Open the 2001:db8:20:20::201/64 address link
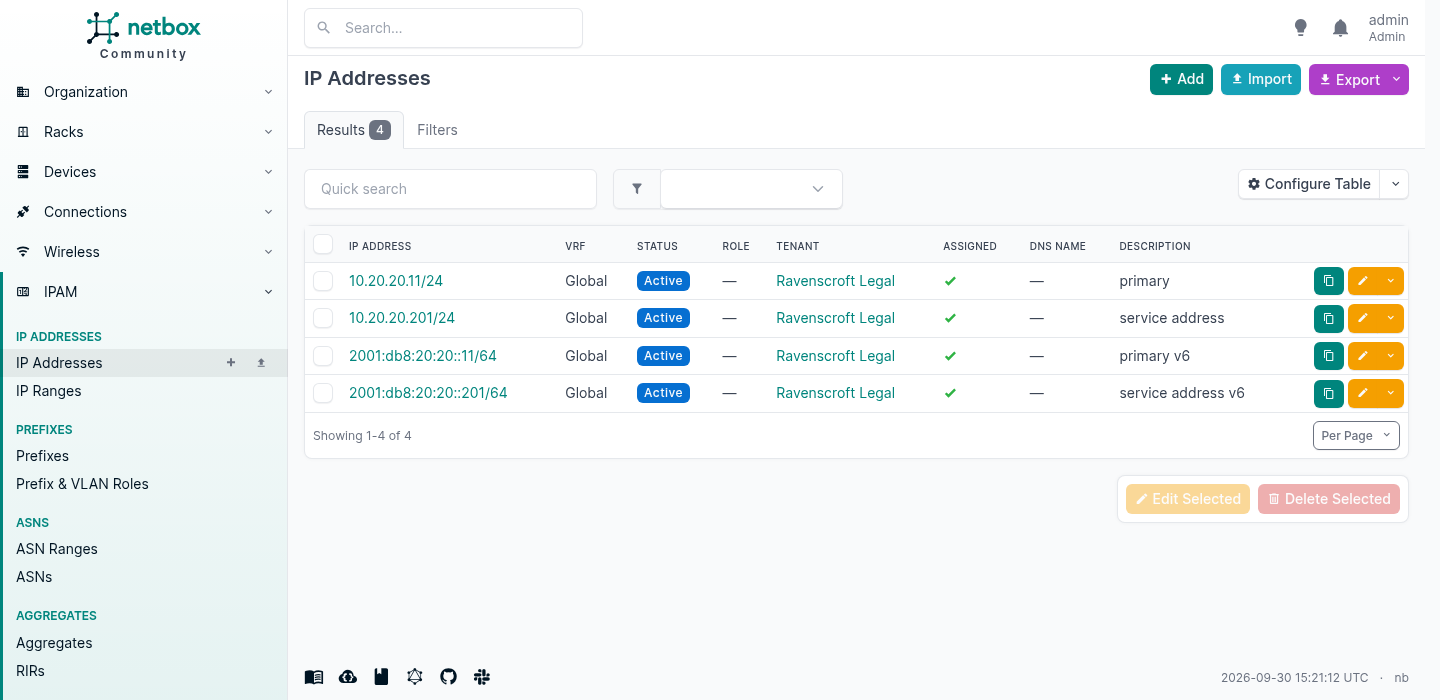 point(428,393)
